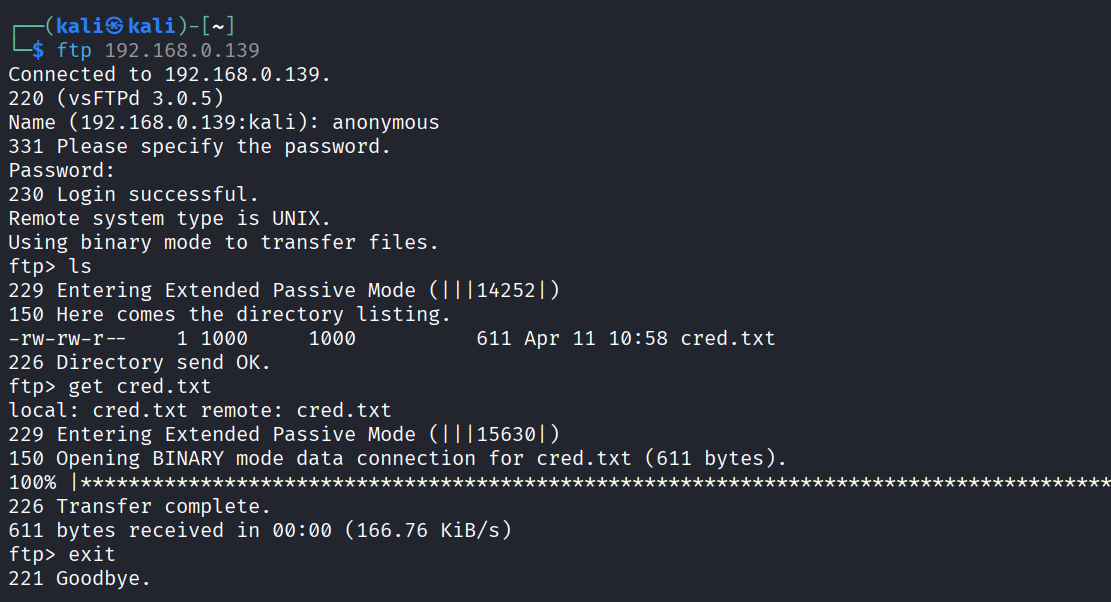Click the tilde directory in prompt brackets

(x=218, y=26)
